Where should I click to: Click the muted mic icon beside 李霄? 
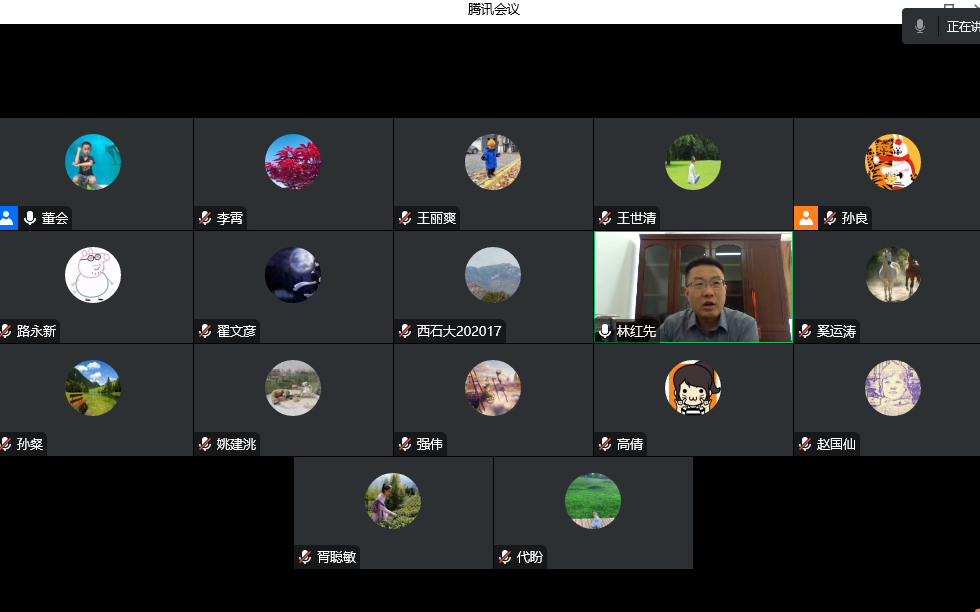[205, 218]
